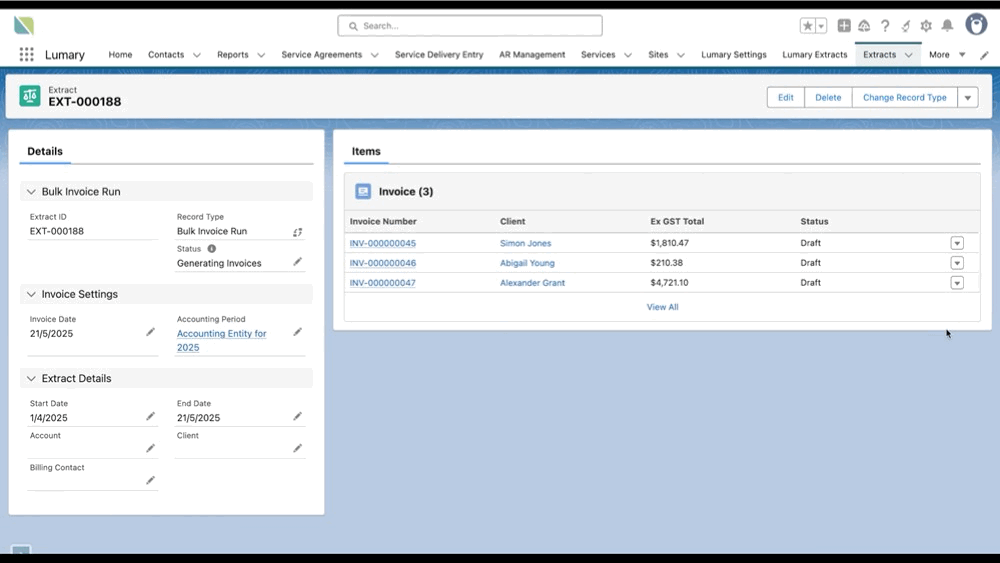Click the notifications bell icon
Screen dimensions: 1000x563
pyautogui.click(x=947, y=26)
